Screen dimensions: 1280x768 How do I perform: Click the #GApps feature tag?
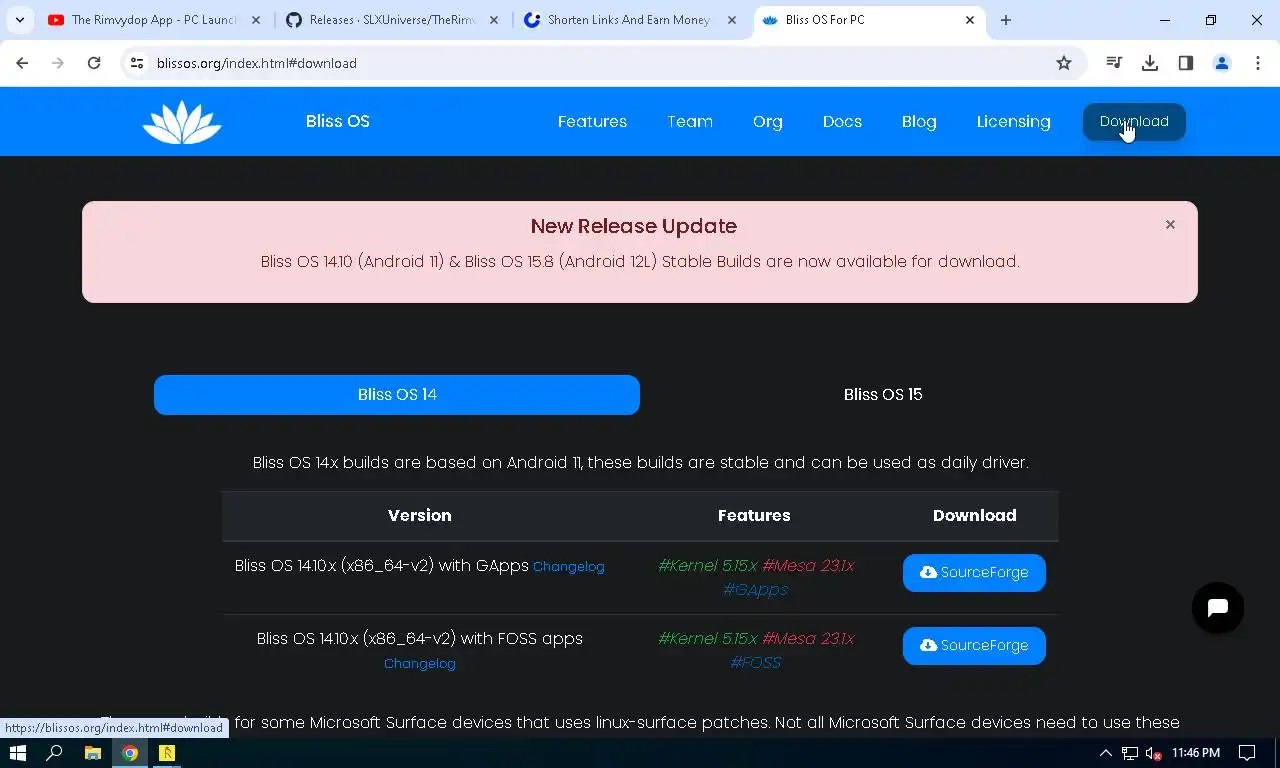[x=756, y=590]
